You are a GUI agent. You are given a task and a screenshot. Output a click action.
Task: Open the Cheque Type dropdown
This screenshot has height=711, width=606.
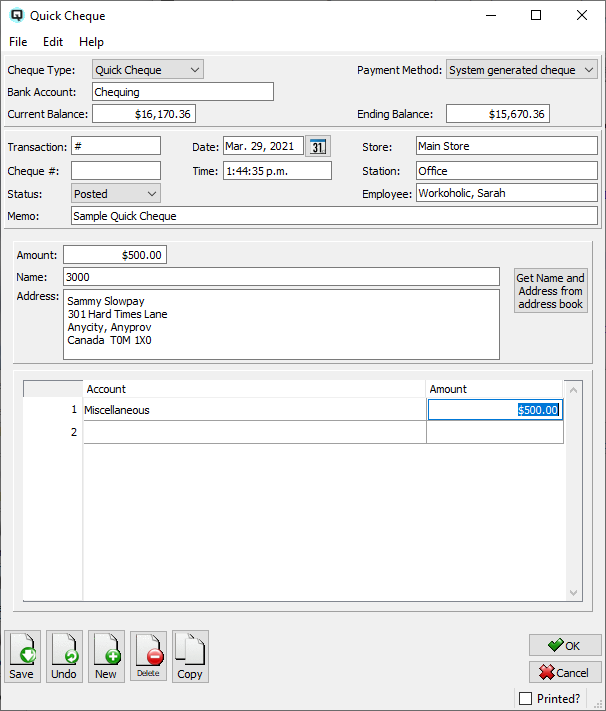pos(148,70)
